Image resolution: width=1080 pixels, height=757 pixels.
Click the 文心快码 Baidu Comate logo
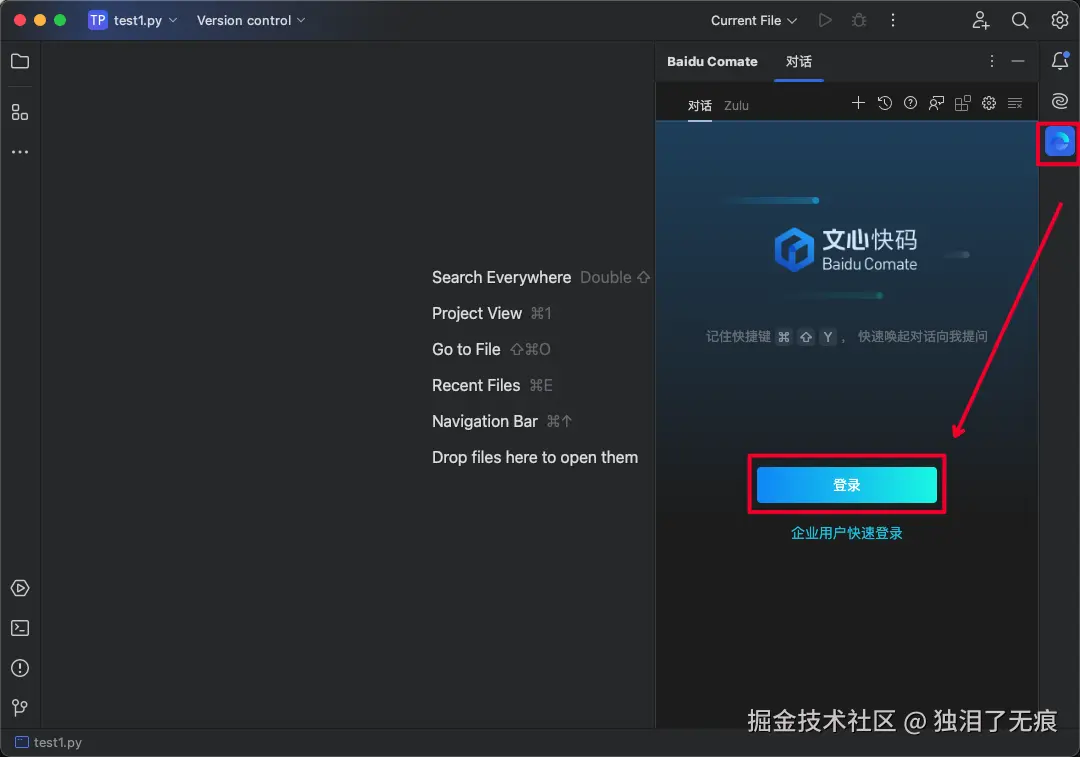(x=847, y=249)
